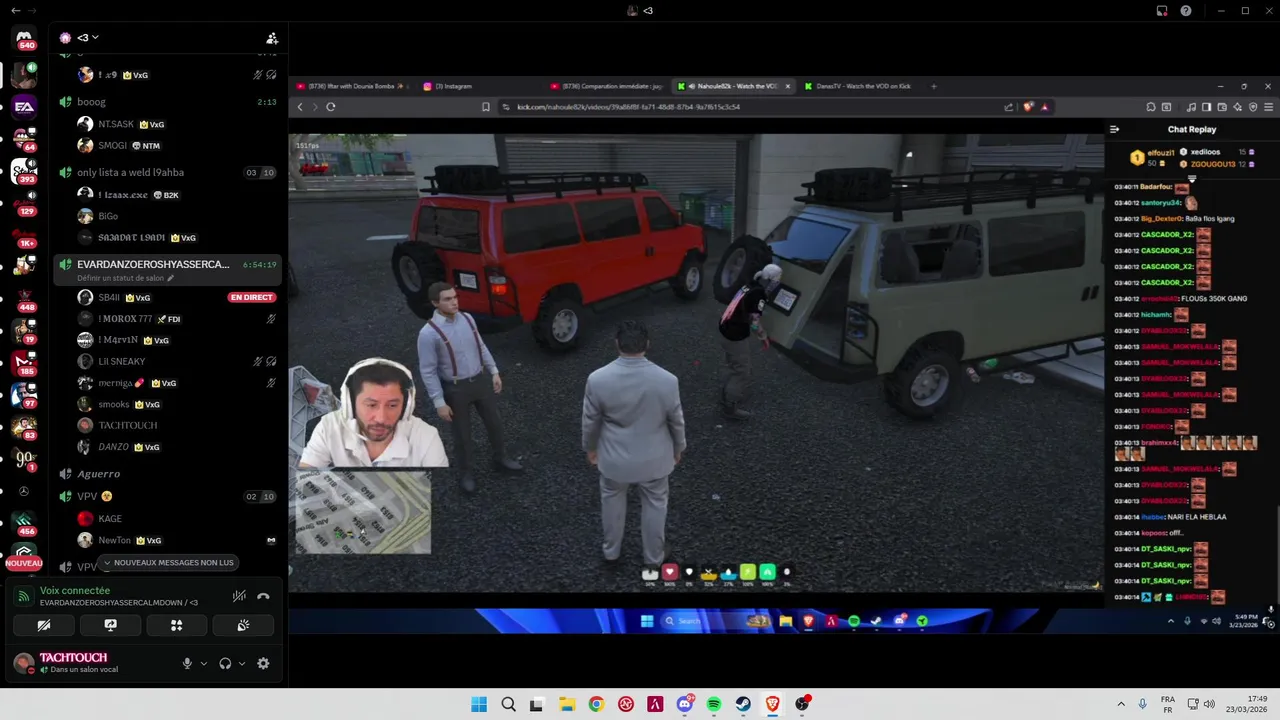Open Discord inbox icon in title bar

point(1162,11)
